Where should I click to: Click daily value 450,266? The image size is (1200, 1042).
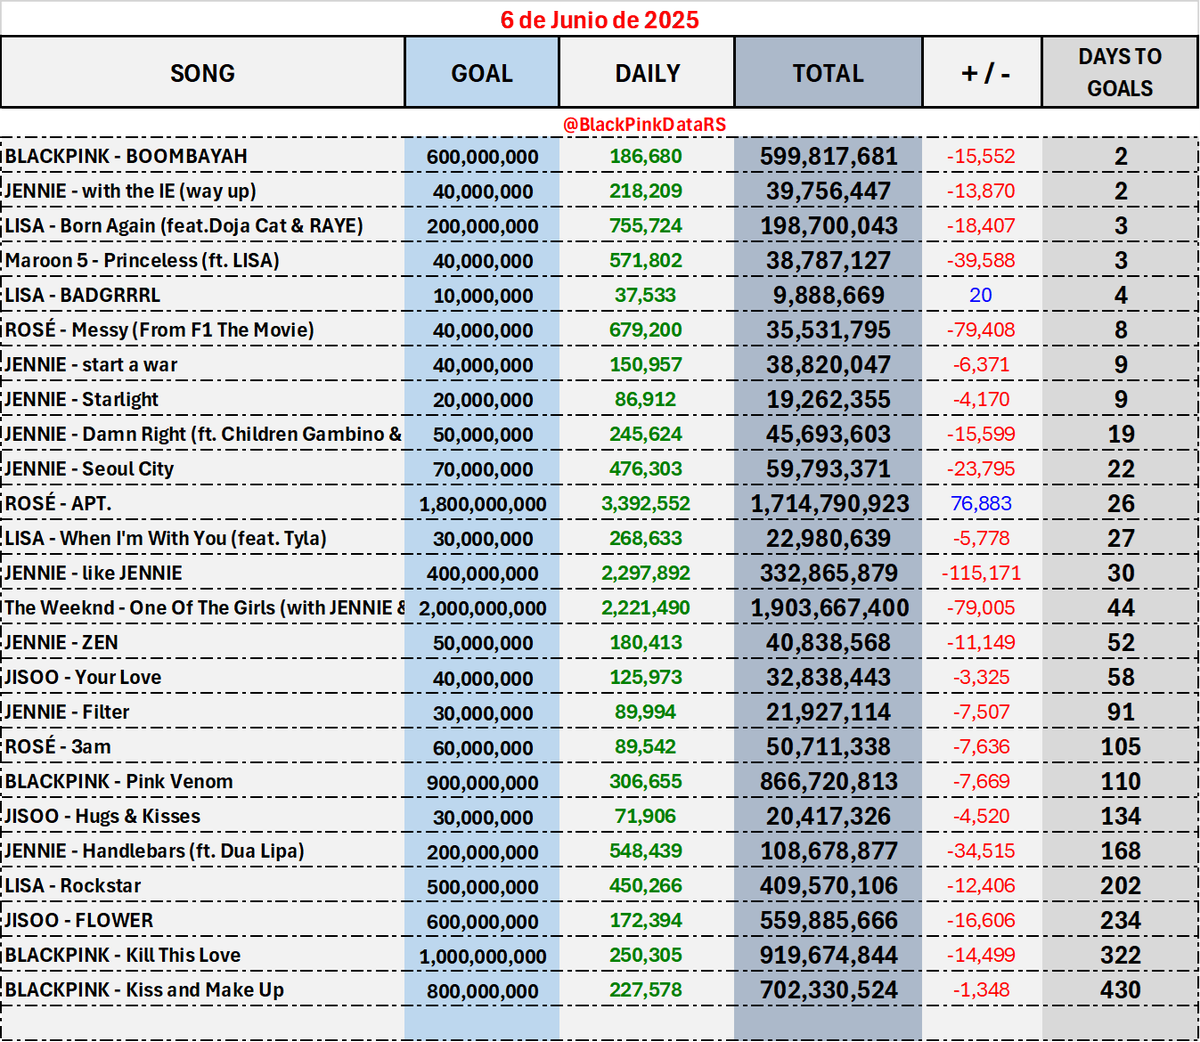(646, 886)
